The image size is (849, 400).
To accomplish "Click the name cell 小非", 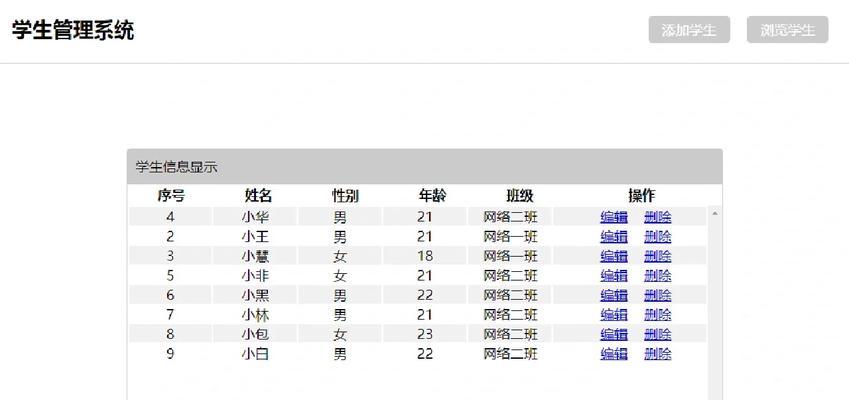I will [x=255, y=276].
